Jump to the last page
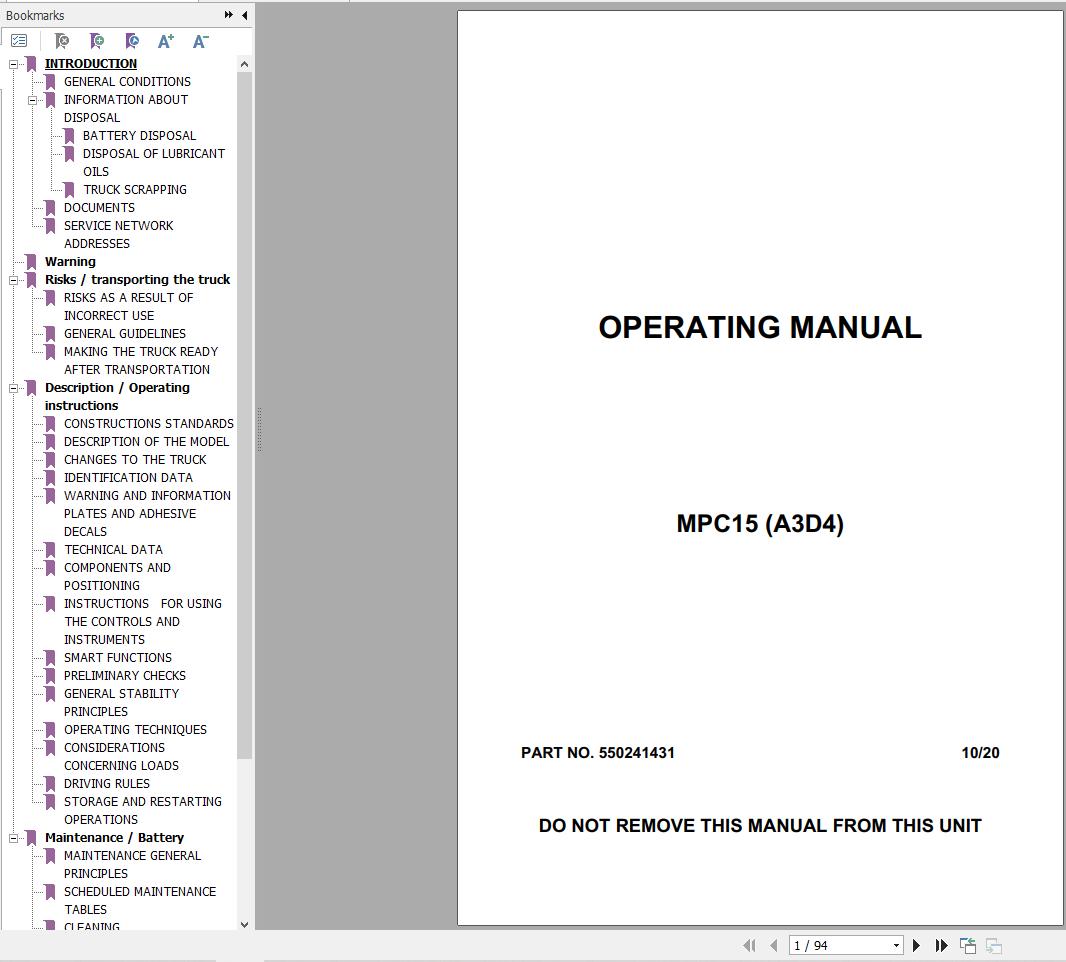The height and width of the screenshot is (962, 1066). pos(942,945)
